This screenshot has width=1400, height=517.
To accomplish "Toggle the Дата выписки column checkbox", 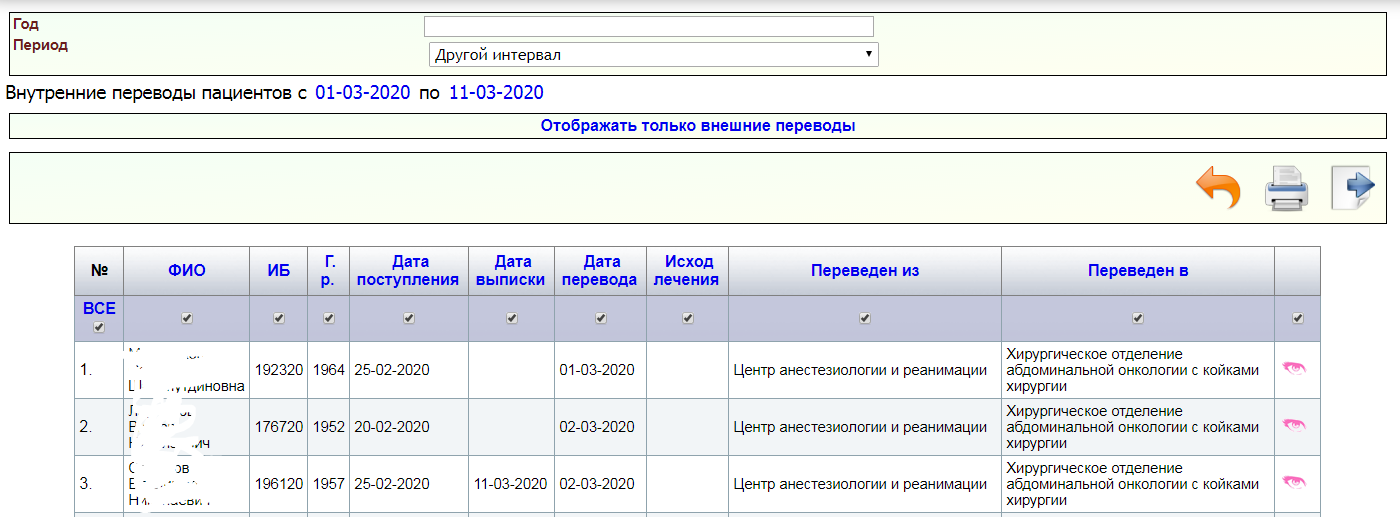I will (512, 318).
